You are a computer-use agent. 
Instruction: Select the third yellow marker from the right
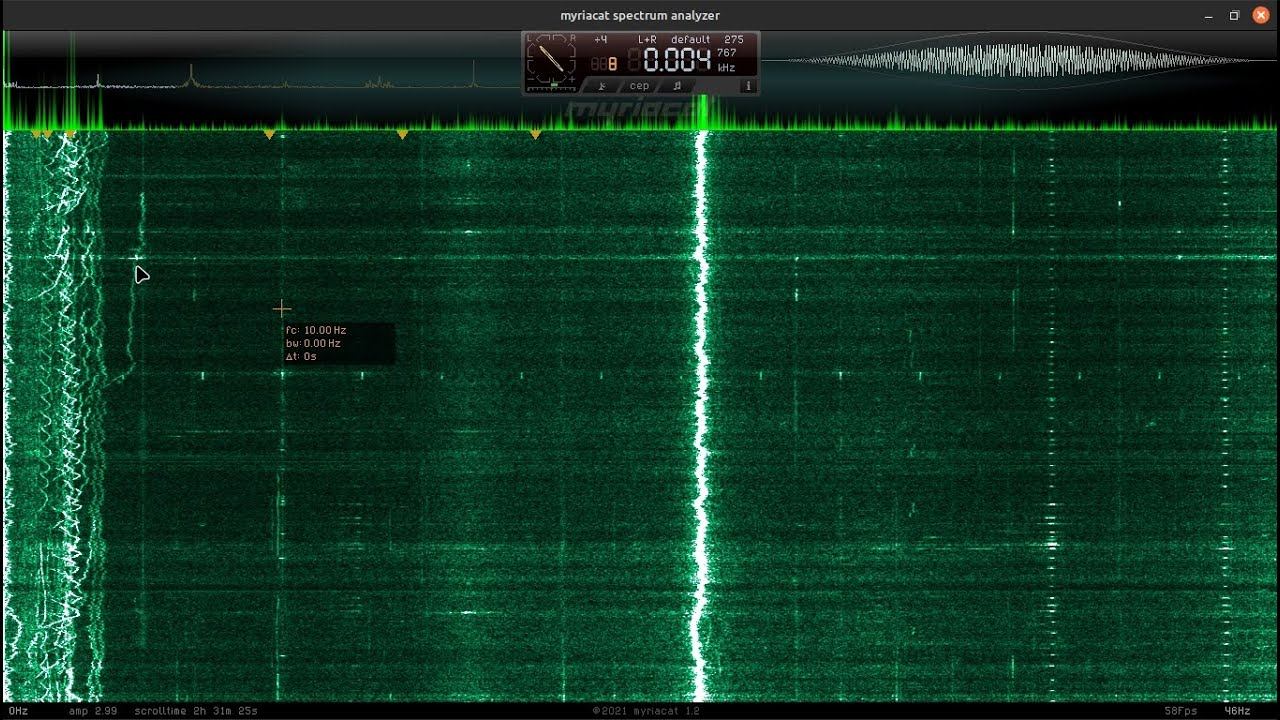(269, 134)
